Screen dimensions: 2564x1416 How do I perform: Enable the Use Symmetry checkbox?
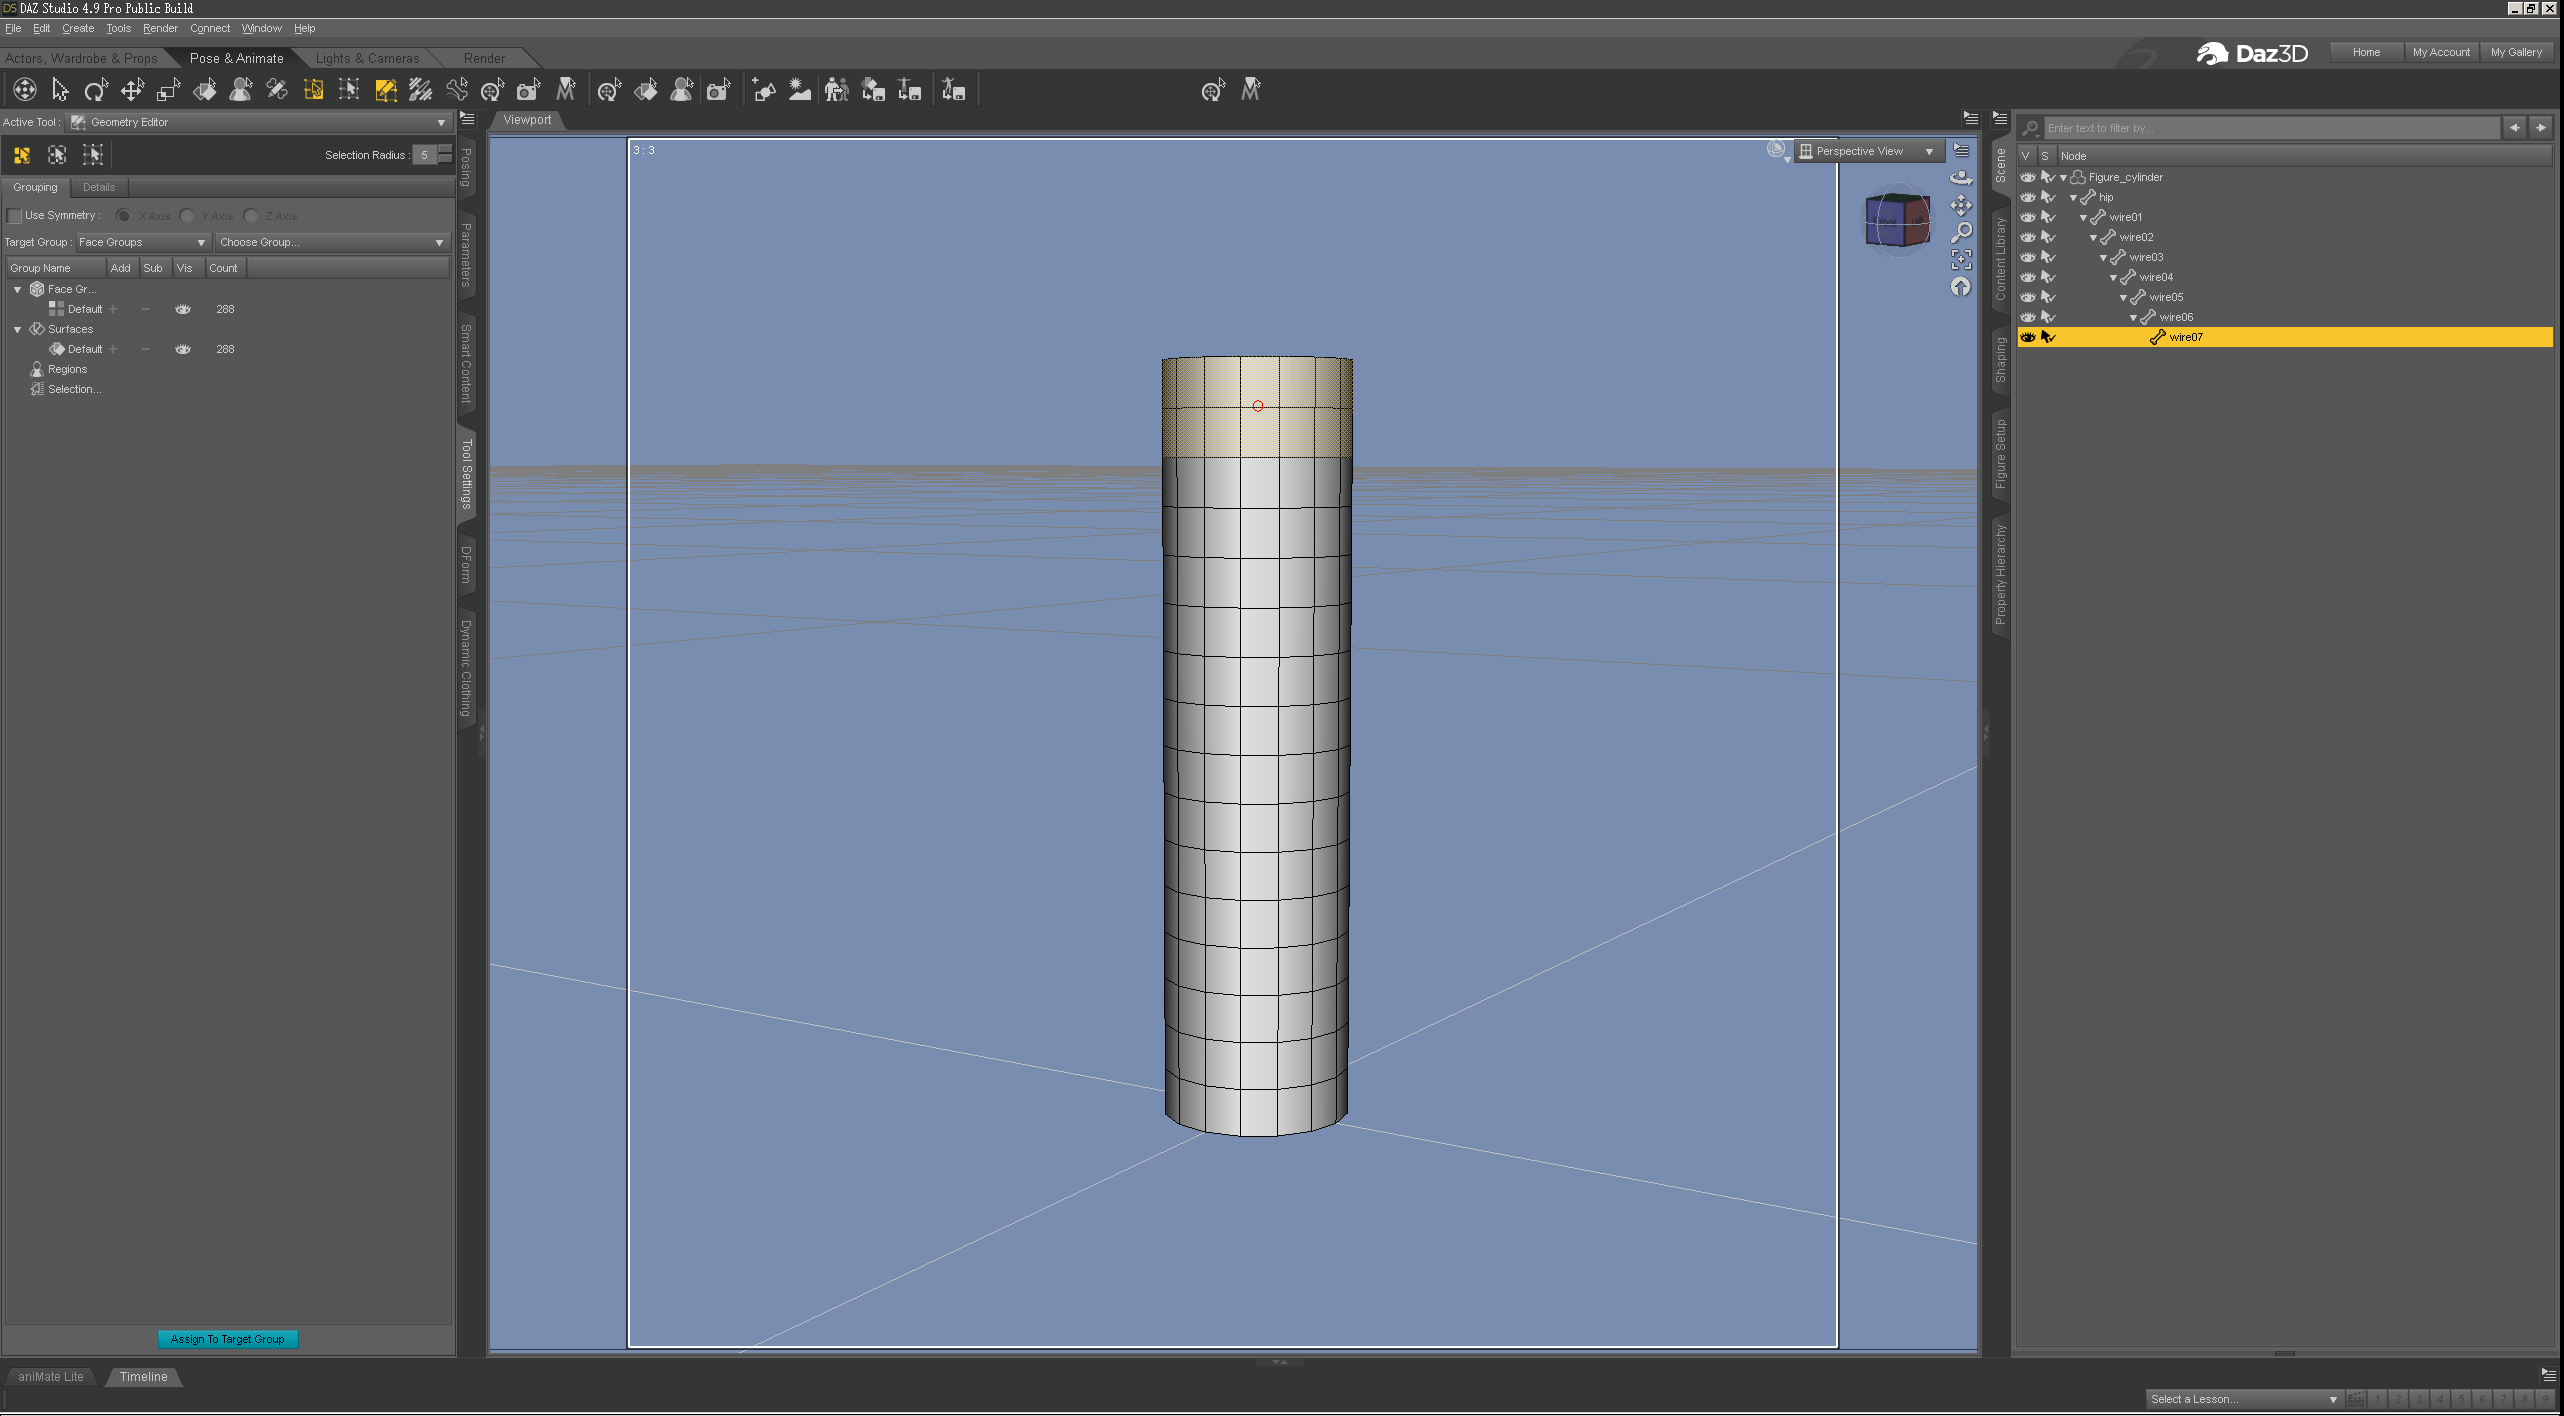(x=15, y=216)
